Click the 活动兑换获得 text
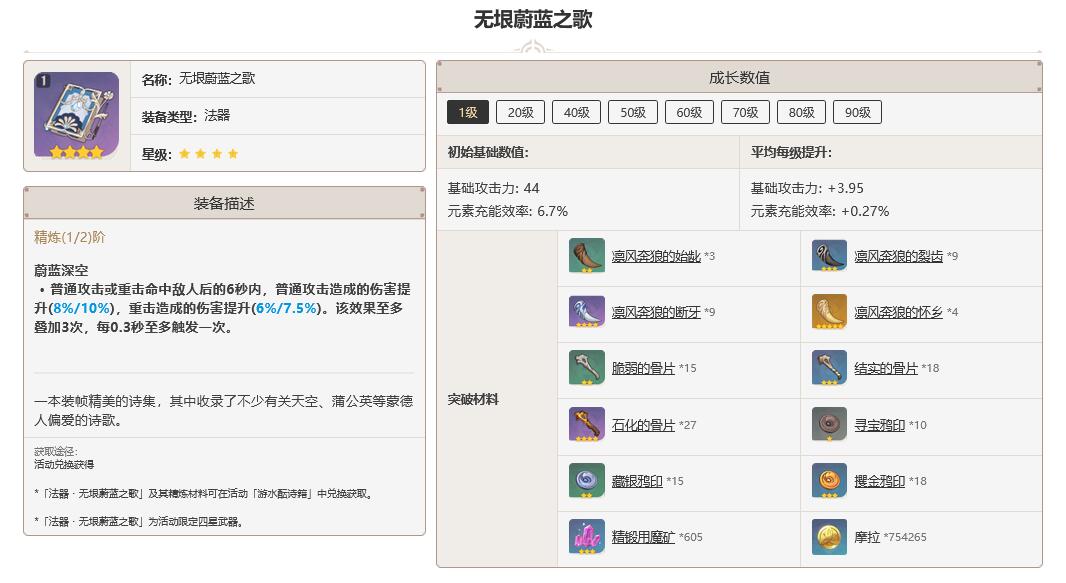The height and width of the screenshot is (583, 1066). 64,464
